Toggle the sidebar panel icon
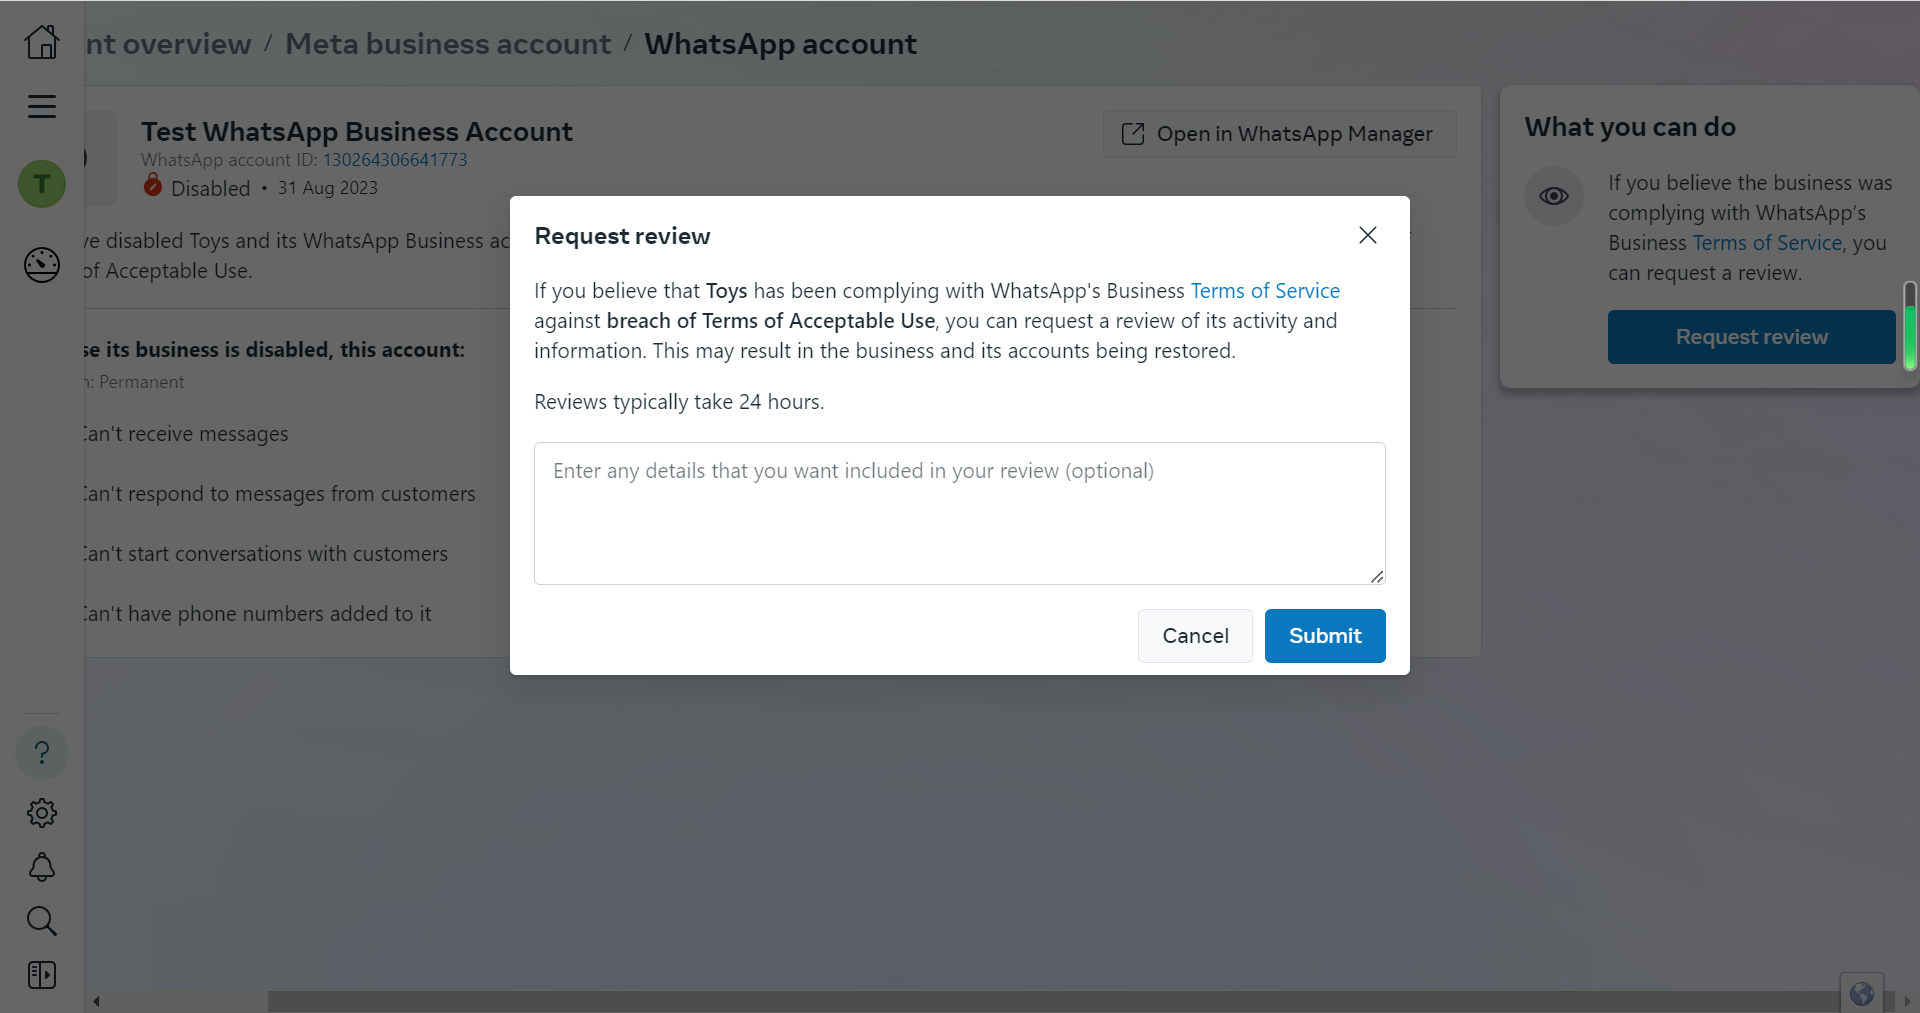The height and width of the screenshot is (1013, 1920). tap(42, 975)
